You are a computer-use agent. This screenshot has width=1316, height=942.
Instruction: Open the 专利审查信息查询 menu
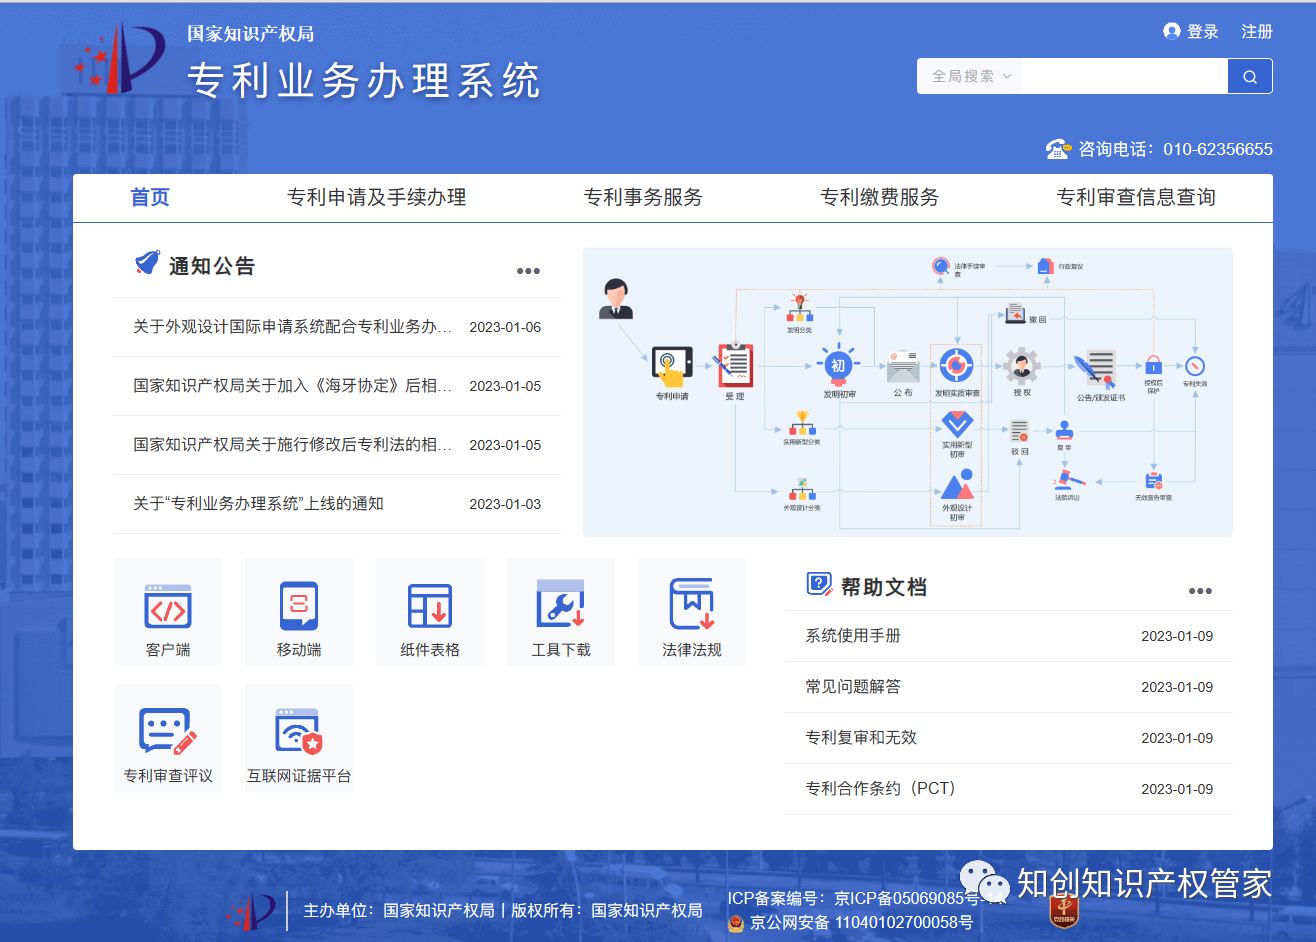(1136, 197)
